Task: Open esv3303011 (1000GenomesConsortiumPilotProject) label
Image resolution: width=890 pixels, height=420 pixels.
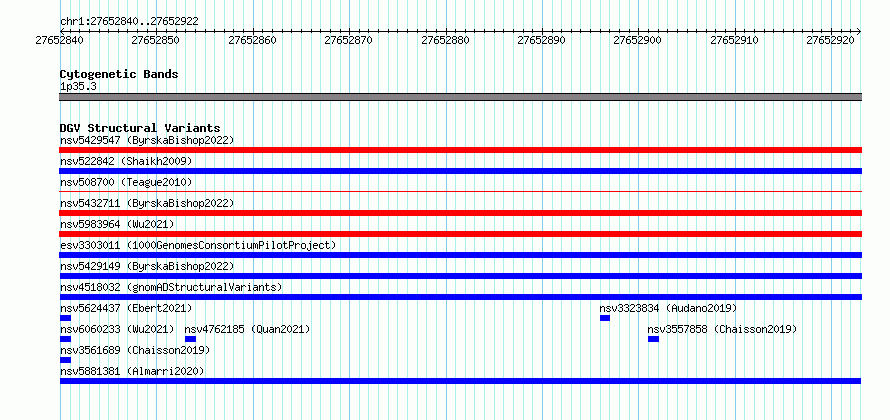Action: click(198, 245)
